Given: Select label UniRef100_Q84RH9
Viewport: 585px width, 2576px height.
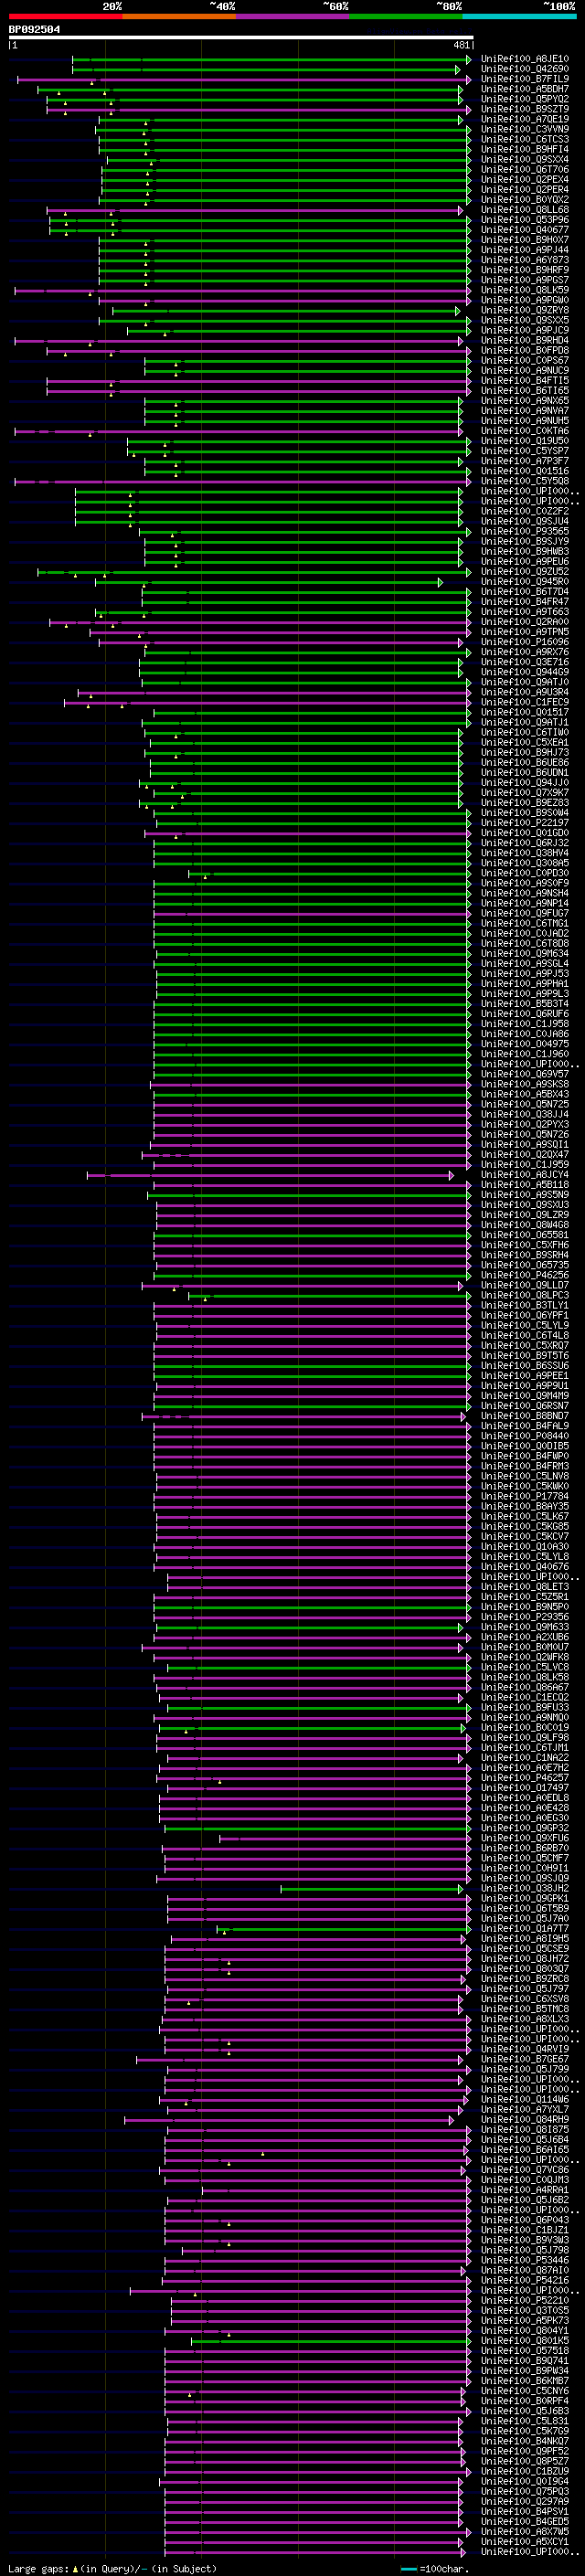Looking at the screenshot, I should (x=524, y=2120).
